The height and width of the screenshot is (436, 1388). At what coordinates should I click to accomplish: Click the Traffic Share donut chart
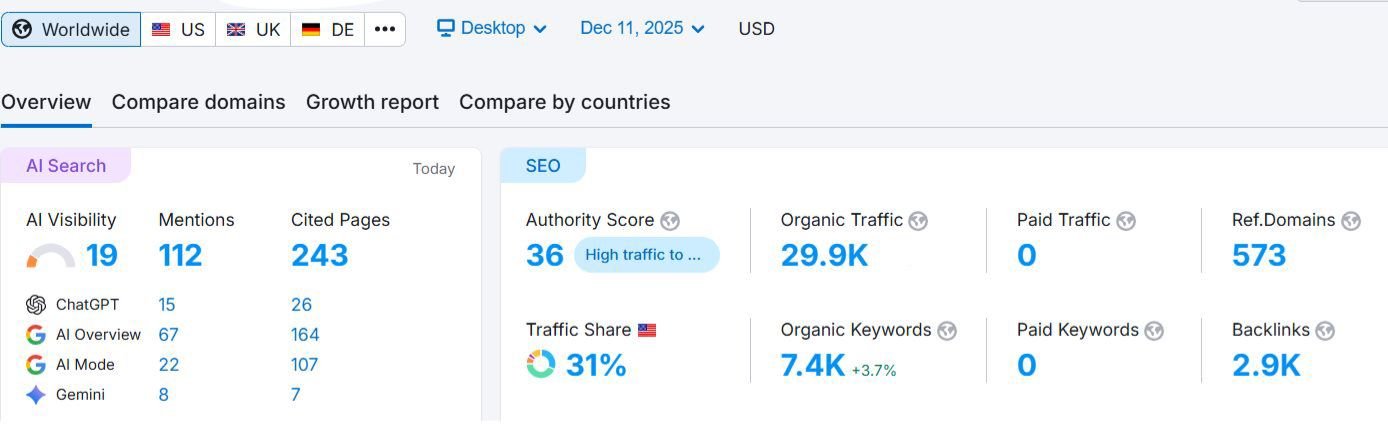pyautogui.click(x=540, y=365)
